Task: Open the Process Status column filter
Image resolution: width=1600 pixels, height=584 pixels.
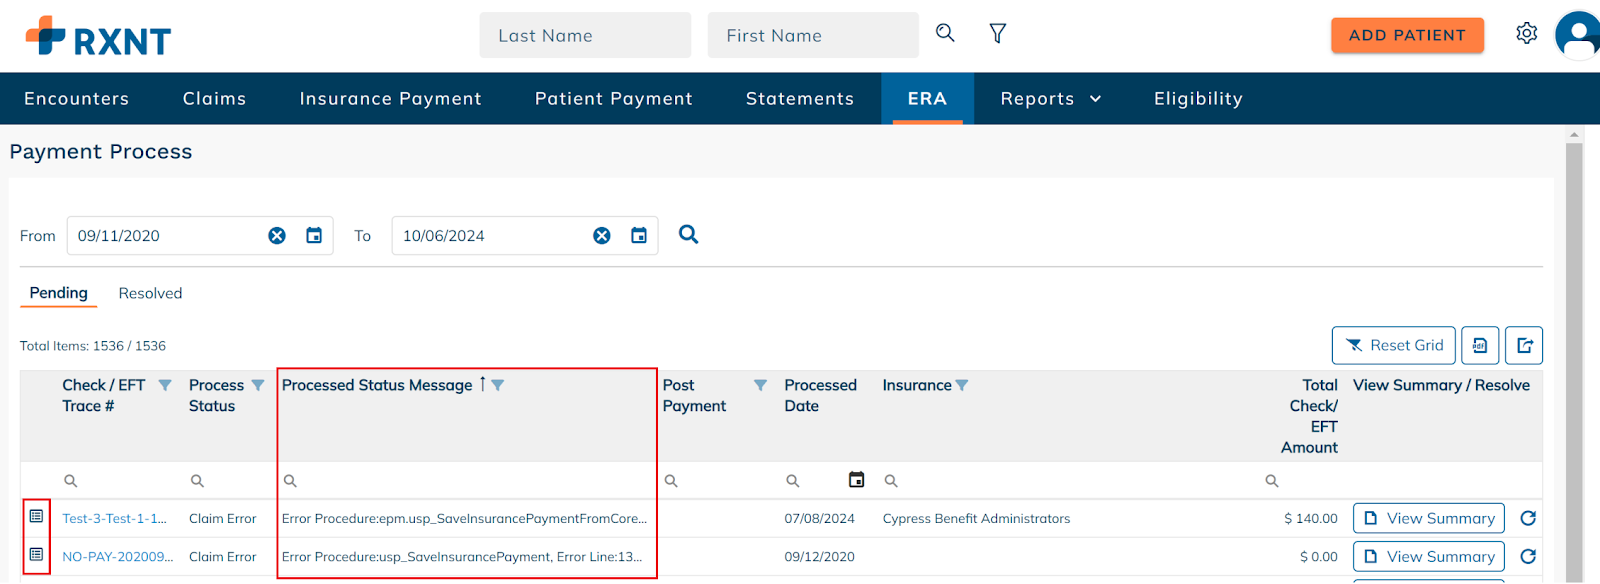Action: [x=258, y=386]
